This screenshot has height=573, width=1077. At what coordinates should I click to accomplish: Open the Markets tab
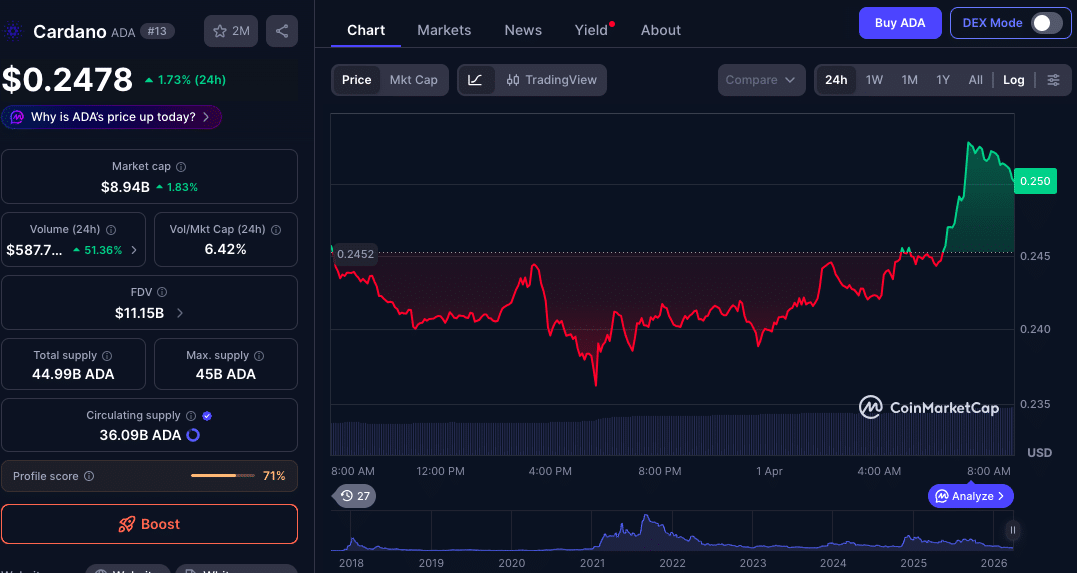pos(444,30)
